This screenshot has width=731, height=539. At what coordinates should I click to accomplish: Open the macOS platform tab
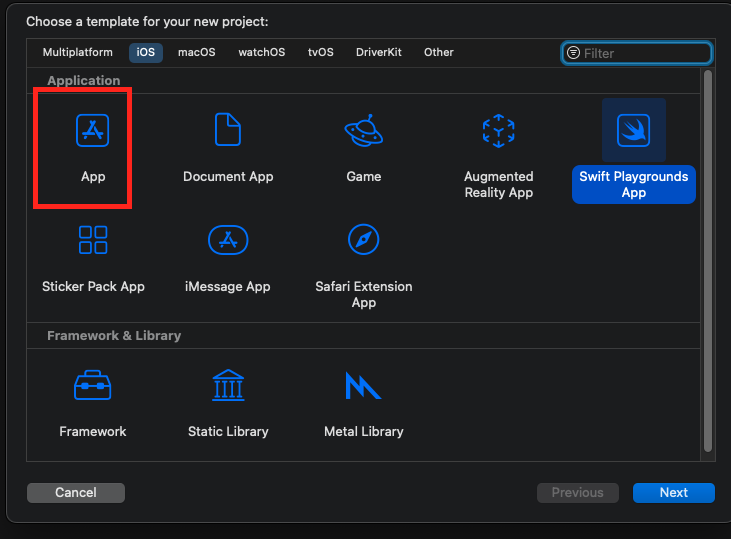(197, 52)
